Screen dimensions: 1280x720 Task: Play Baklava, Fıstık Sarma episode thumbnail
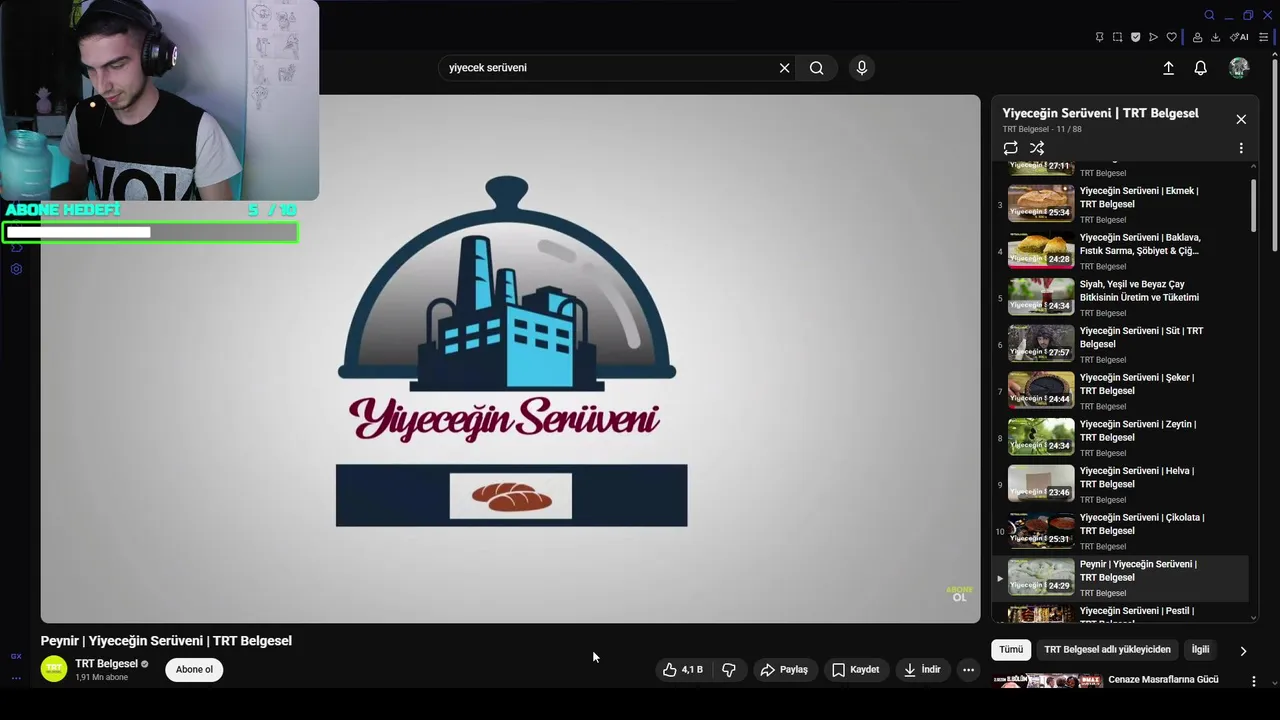pyautogui.click(x=1041, y=250)
